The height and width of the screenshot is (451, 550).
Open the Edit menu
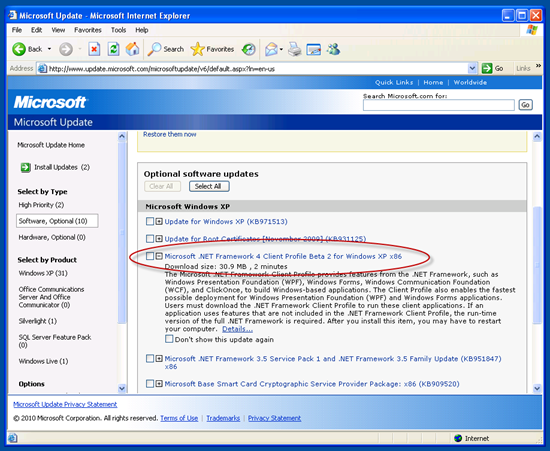coord(36,30)
